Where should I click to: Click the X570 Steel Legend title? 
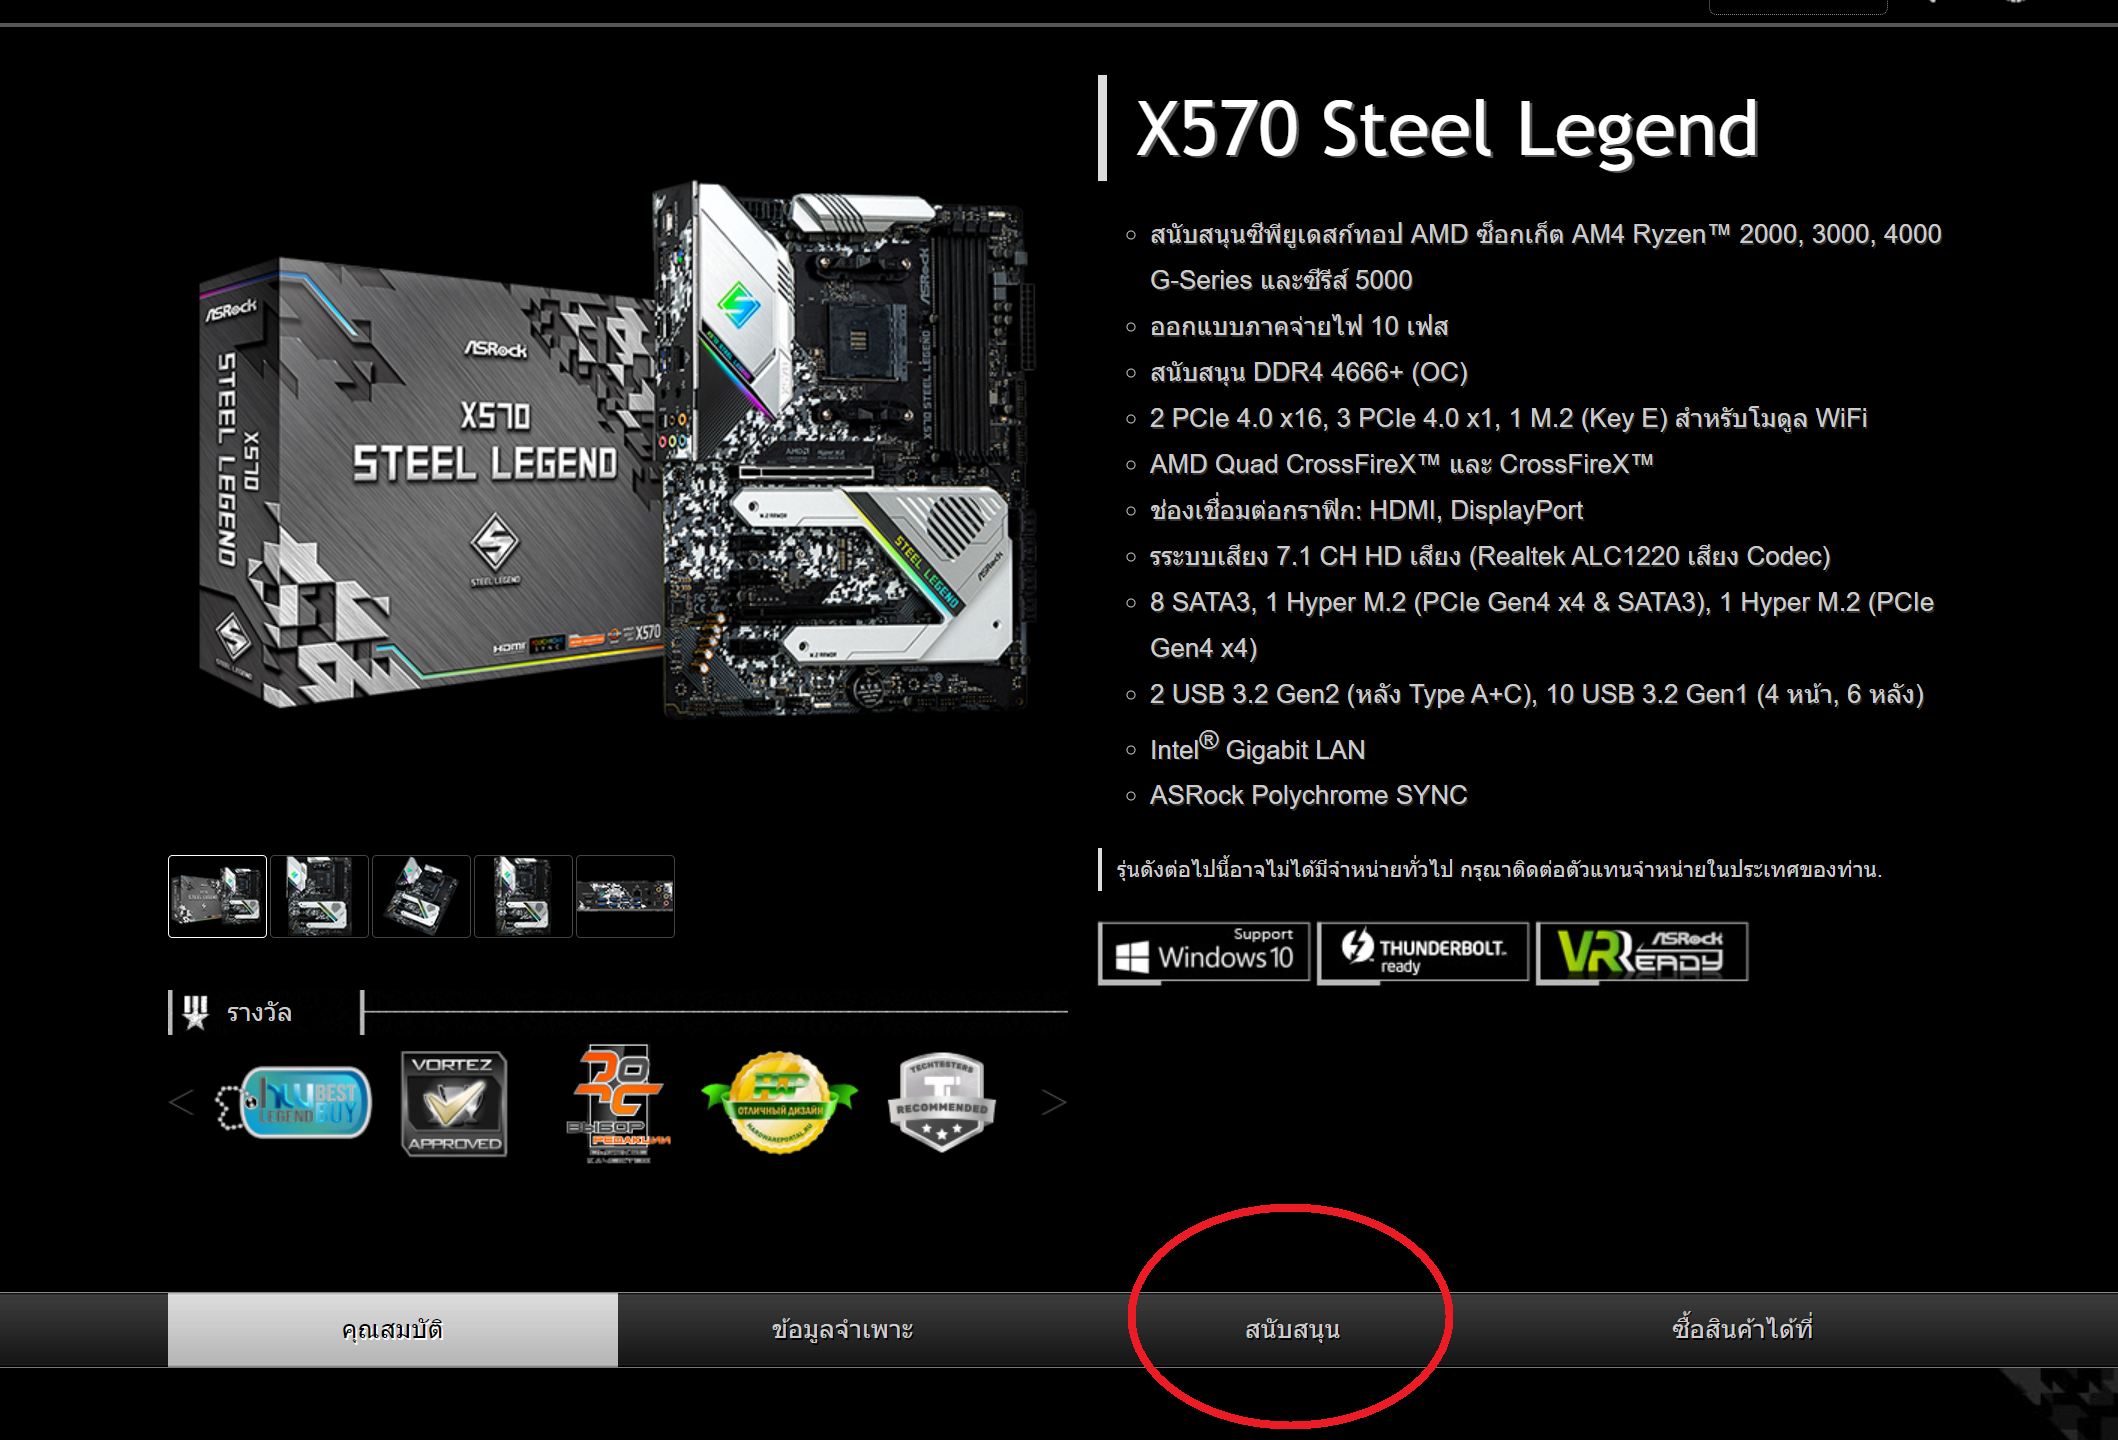pyautogui.click(x=1447, y=129)
